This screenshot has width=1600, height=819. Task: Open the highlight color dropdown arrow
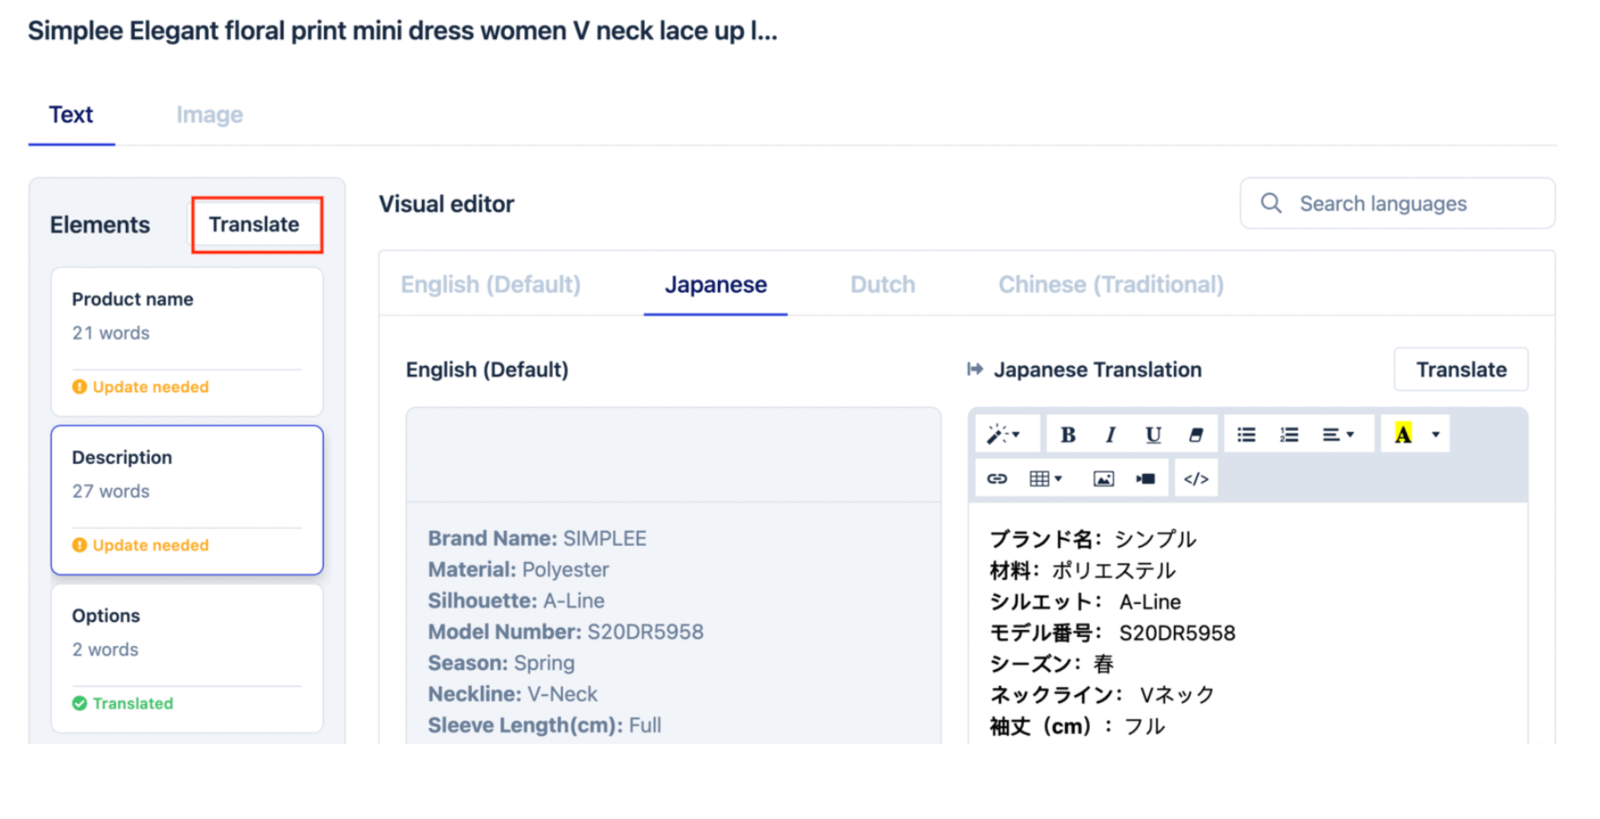[x=1436, y=435]
